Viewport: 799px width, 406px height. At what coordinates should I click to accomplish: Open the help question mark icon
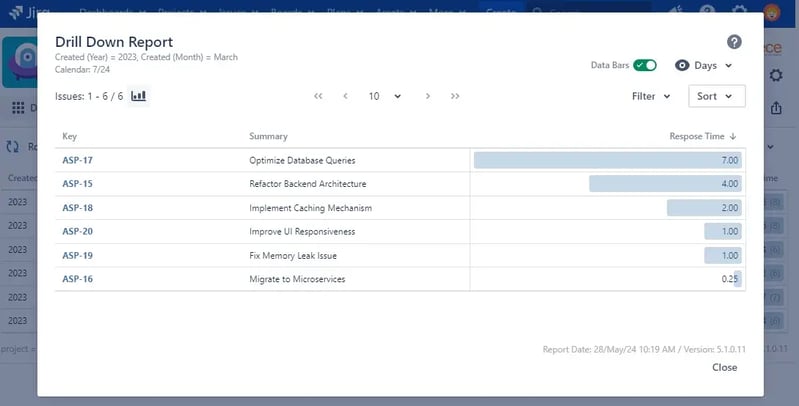(734, 42)
